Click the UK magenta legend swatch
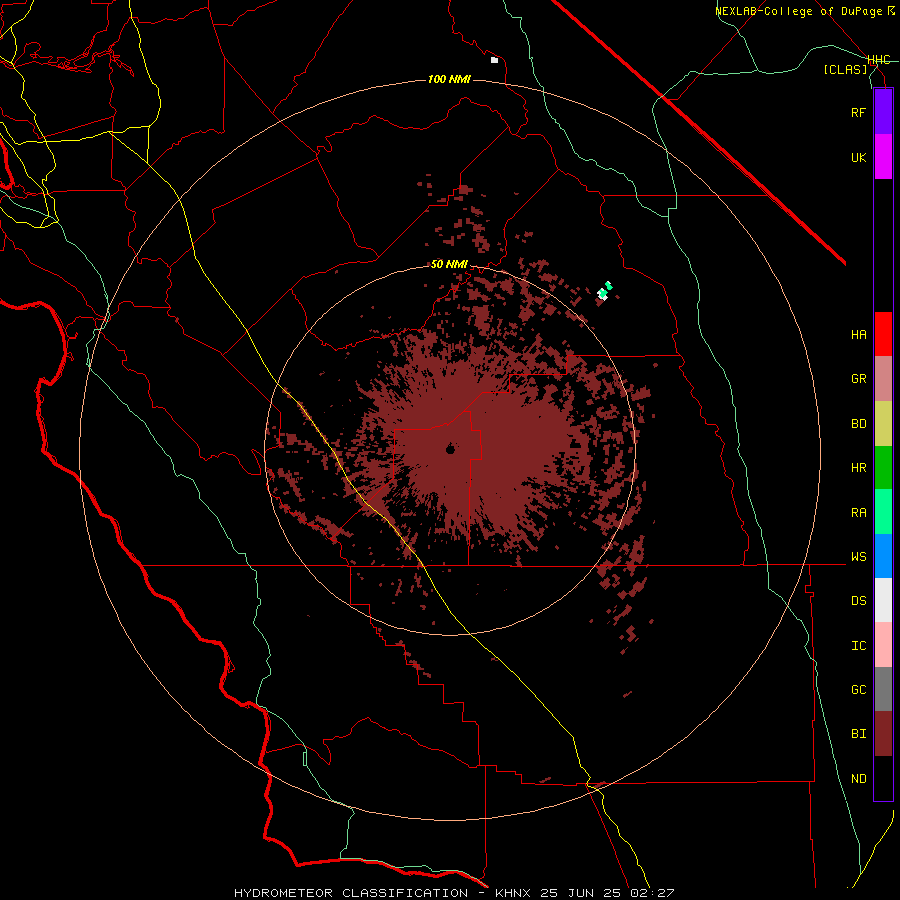The width and height of the screenshot is (900, 900). click(x=883, y=157)
